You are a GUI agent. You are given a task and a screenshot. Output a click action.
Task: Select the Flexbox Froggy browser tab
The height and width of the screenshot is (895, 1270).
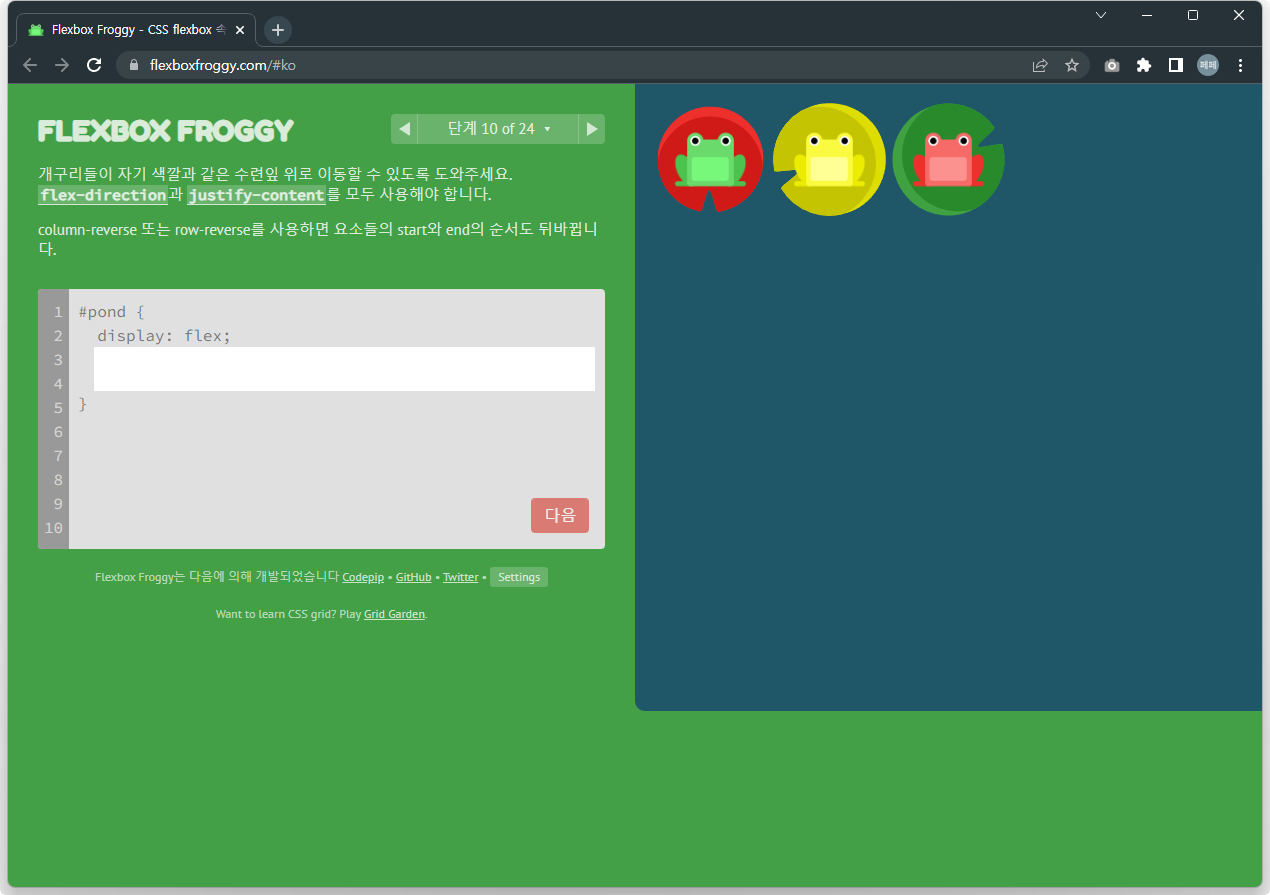136,30
